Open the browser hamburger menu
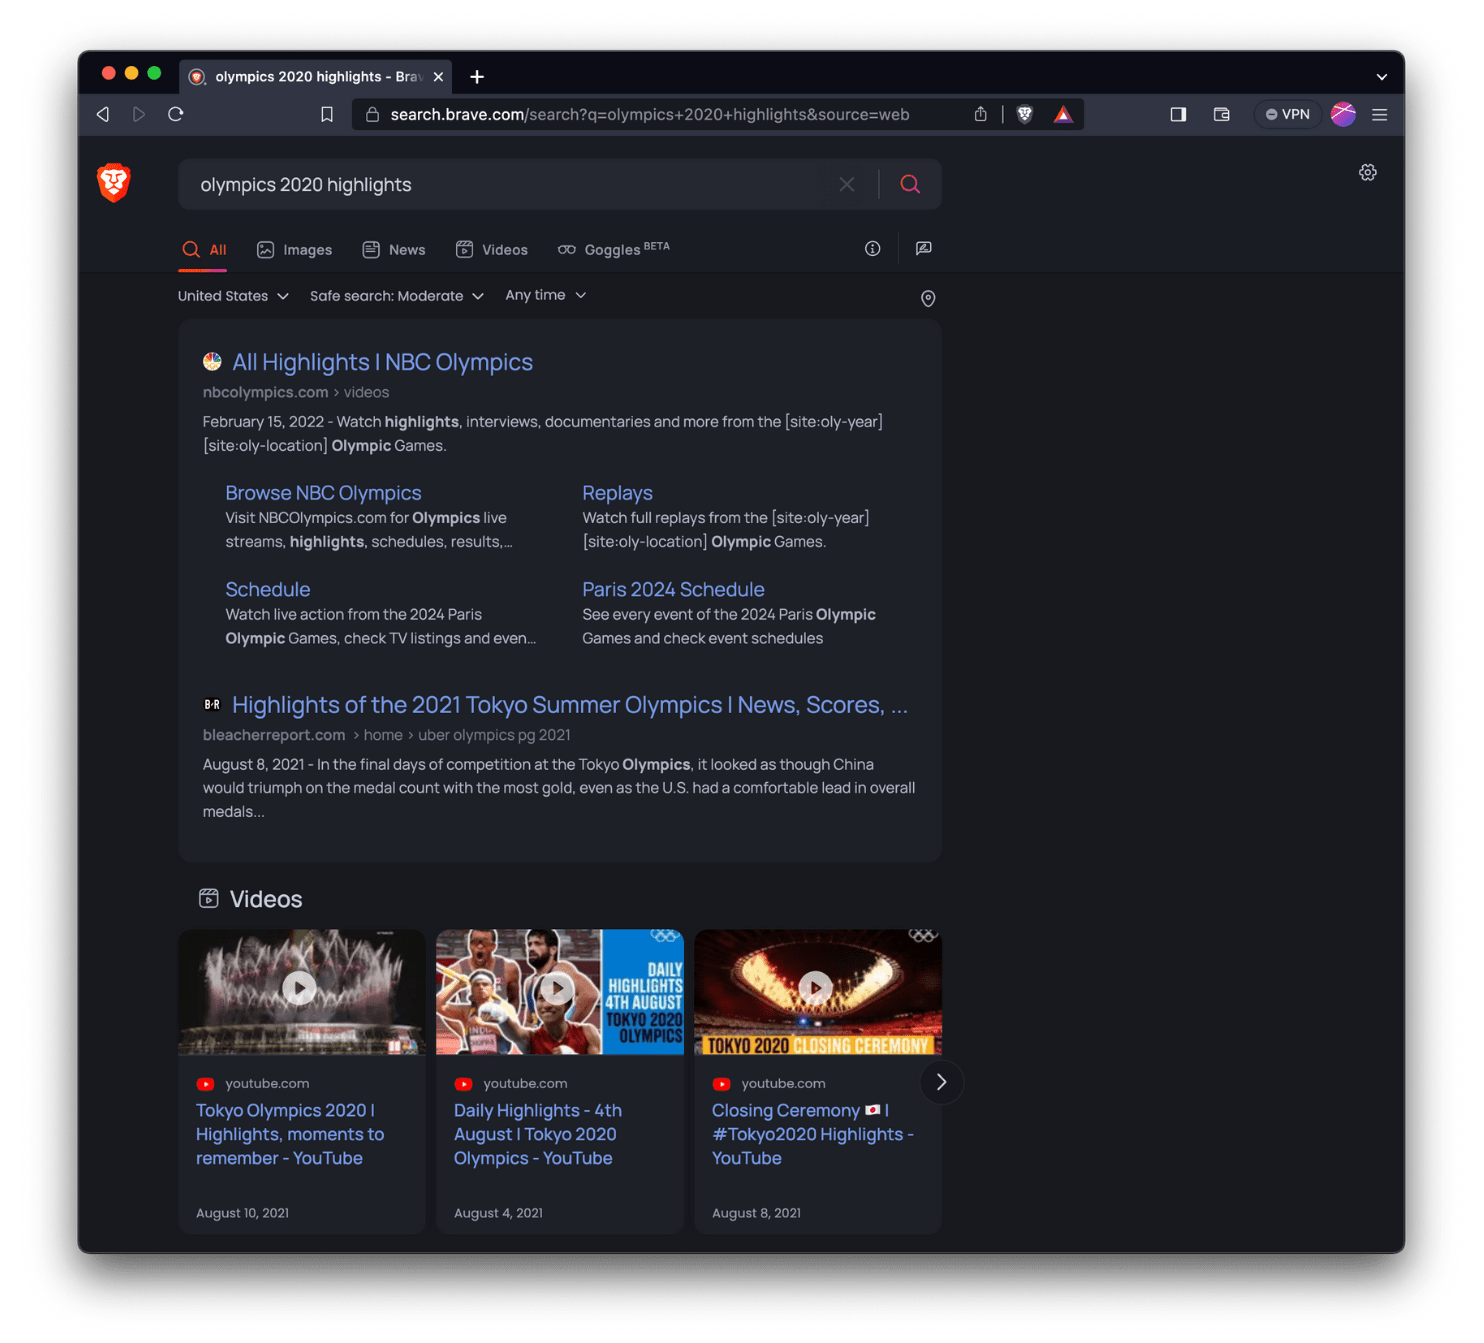1484x1343 pixels. [1380, 115]
